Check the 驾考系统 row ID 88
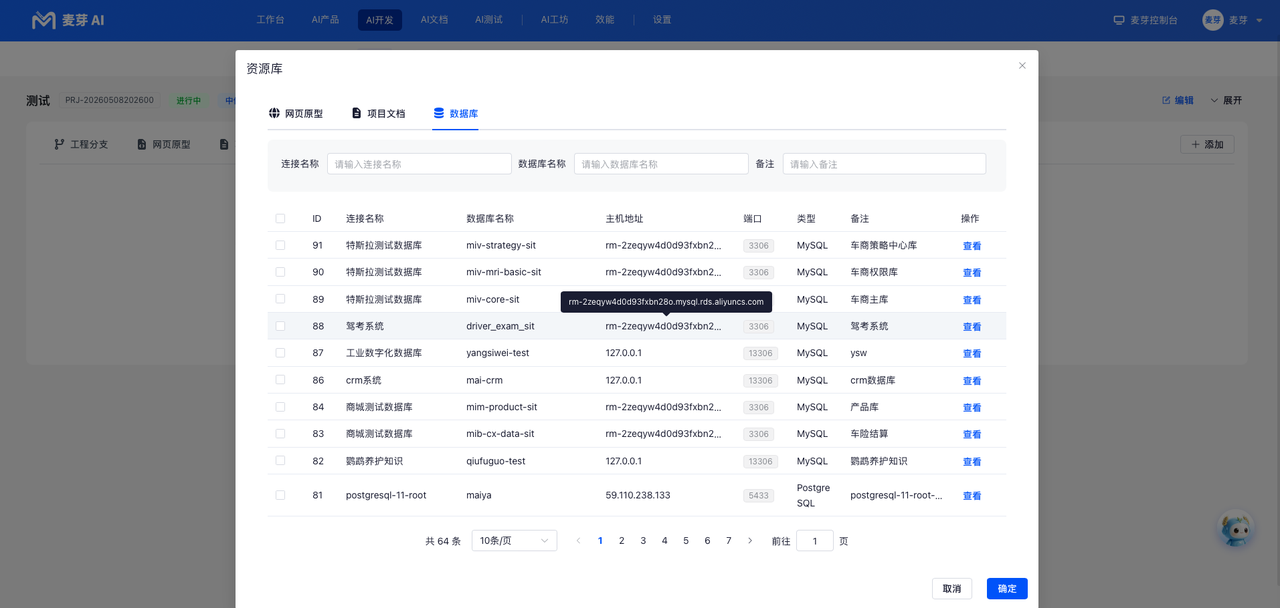 click(x=280, y=326)
